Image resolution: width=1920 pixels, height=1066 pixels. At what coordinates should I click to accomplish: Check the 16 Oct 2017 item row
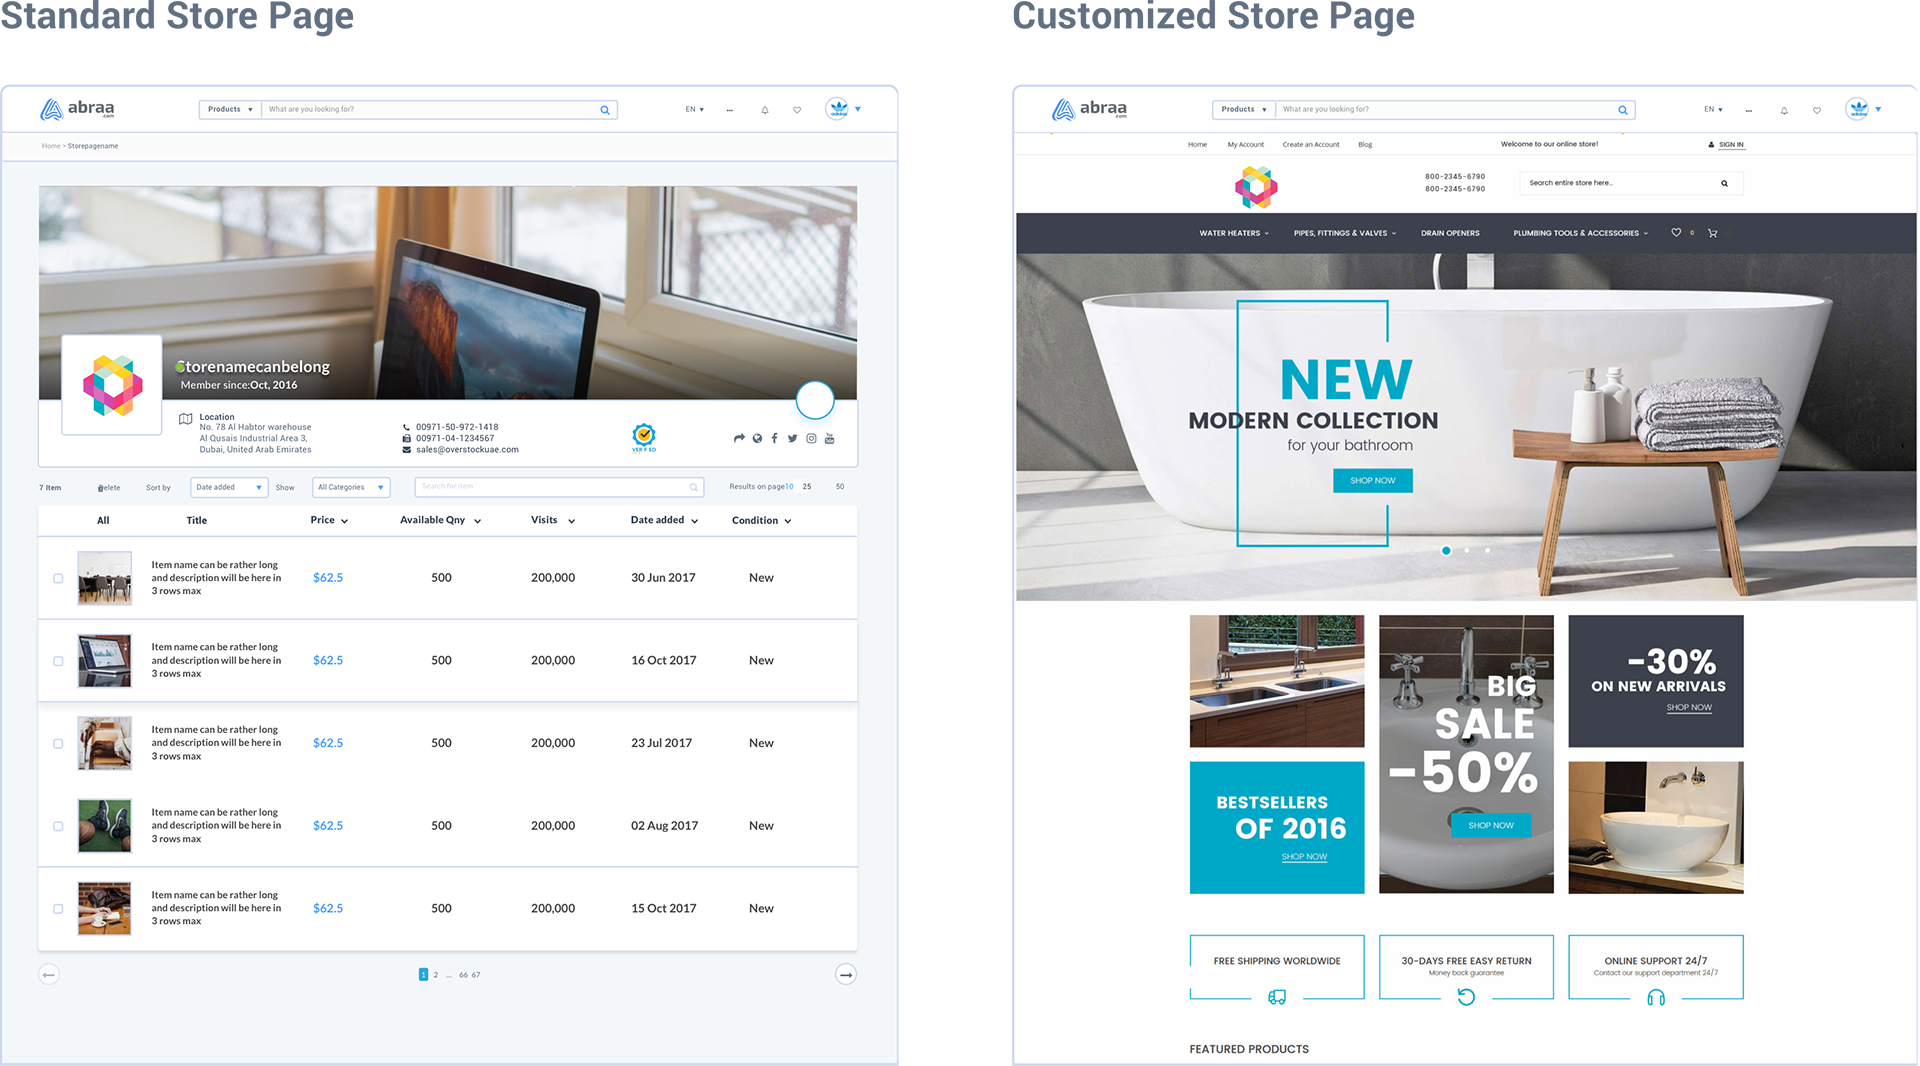[58, 661]
